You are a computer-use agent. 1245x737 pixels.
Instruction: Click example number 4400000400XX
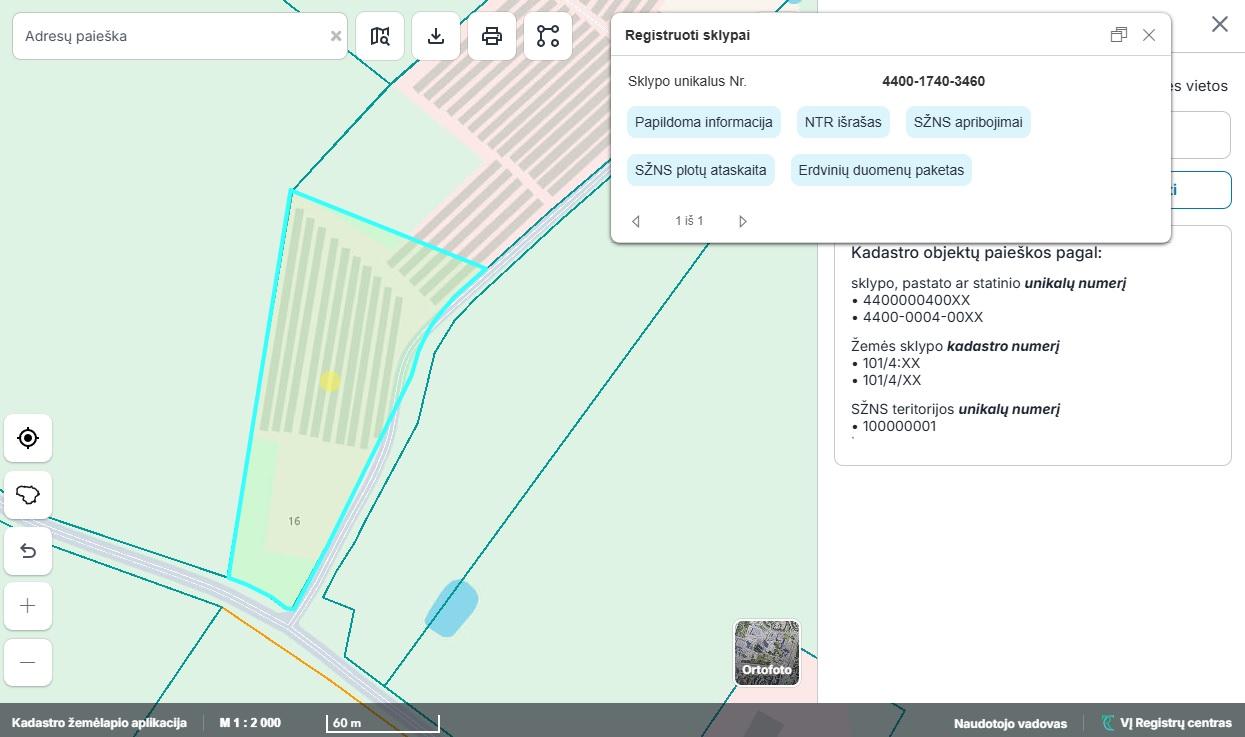click(x=916, y=300)
